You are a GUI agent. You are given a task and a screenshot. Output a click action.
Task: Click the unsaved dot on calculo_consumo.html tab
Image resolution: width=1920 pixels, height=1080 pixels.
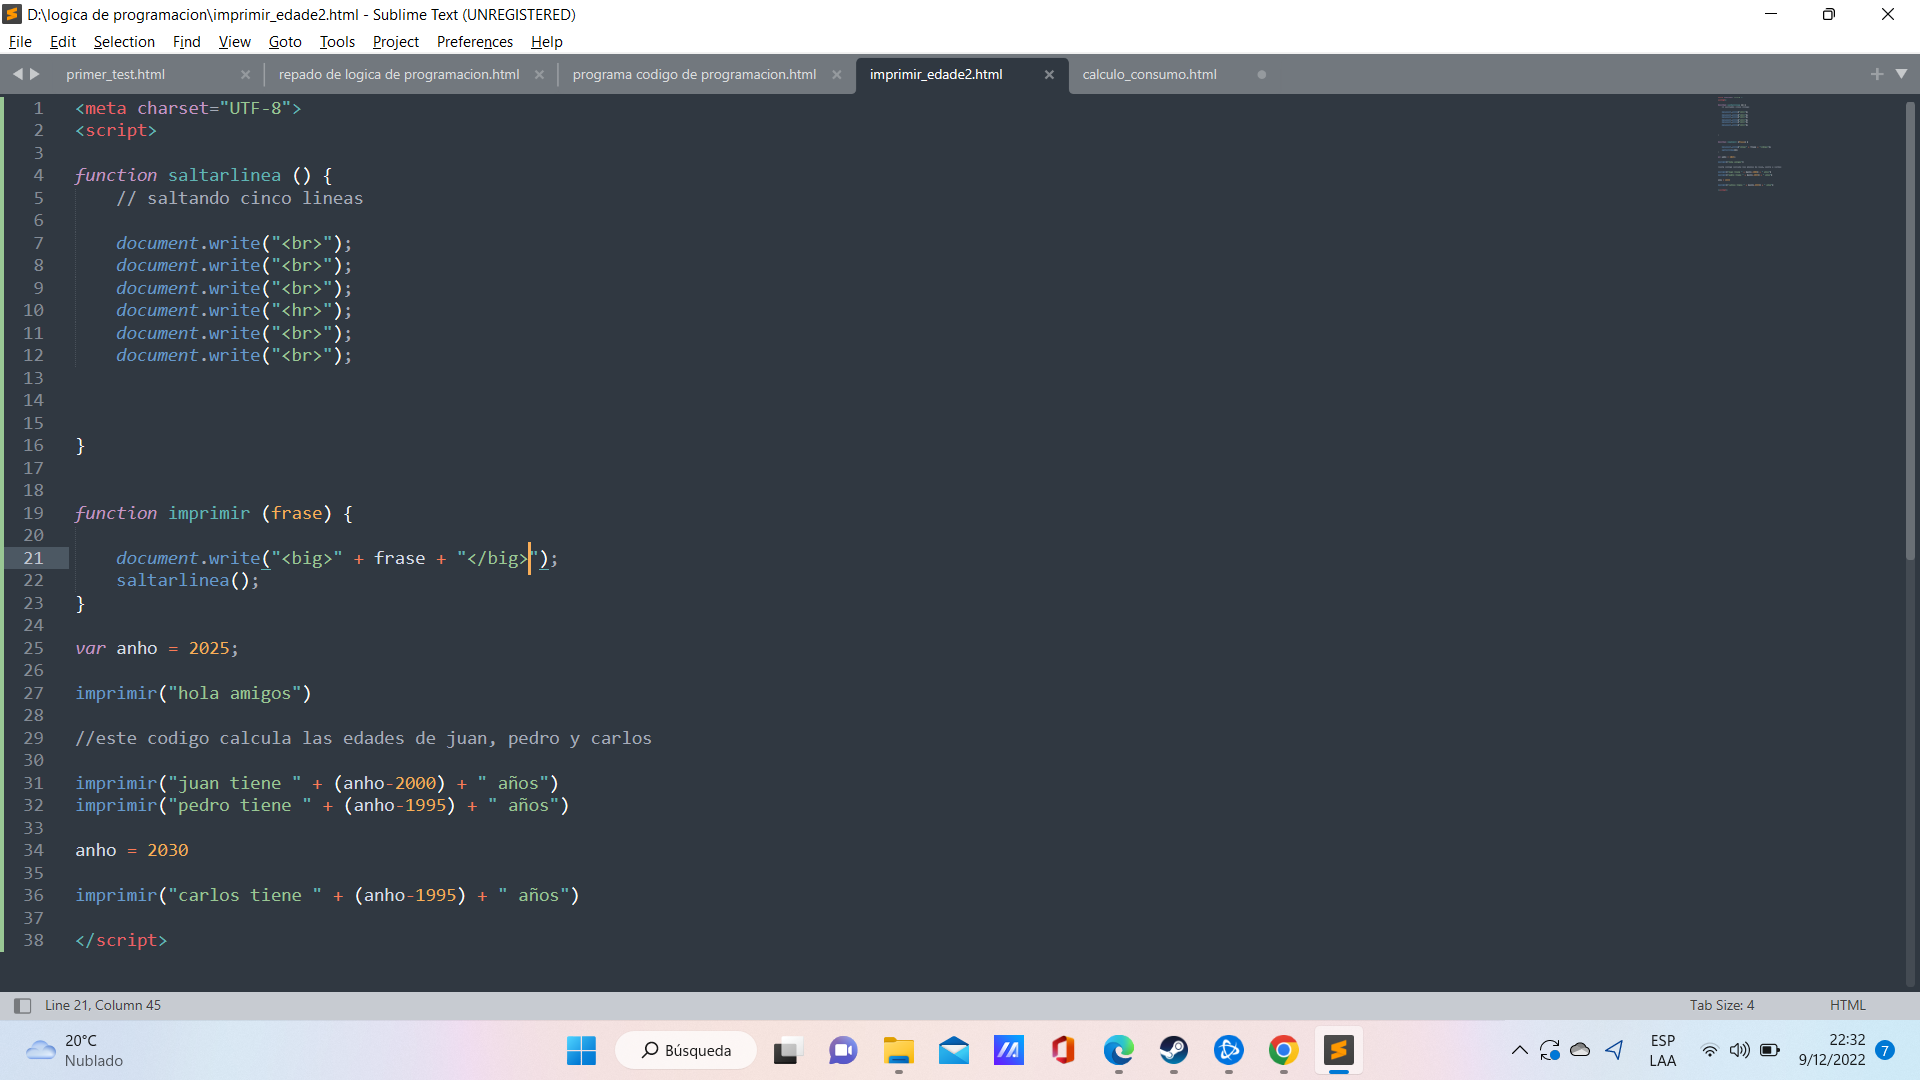[x=1261, y=74]
